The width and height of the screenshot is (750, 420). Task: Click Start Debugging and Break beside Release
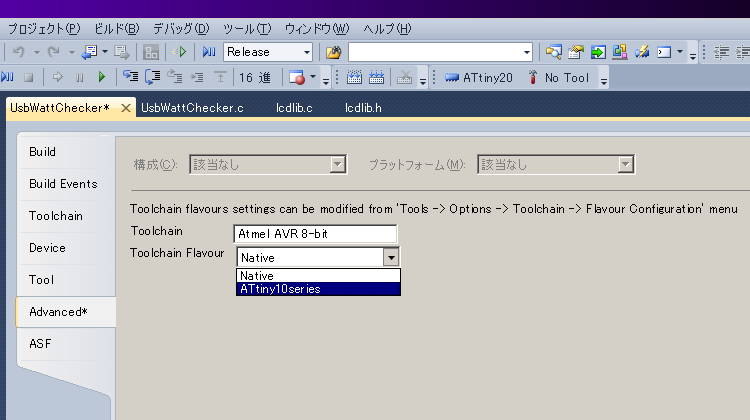click(209, 52)
